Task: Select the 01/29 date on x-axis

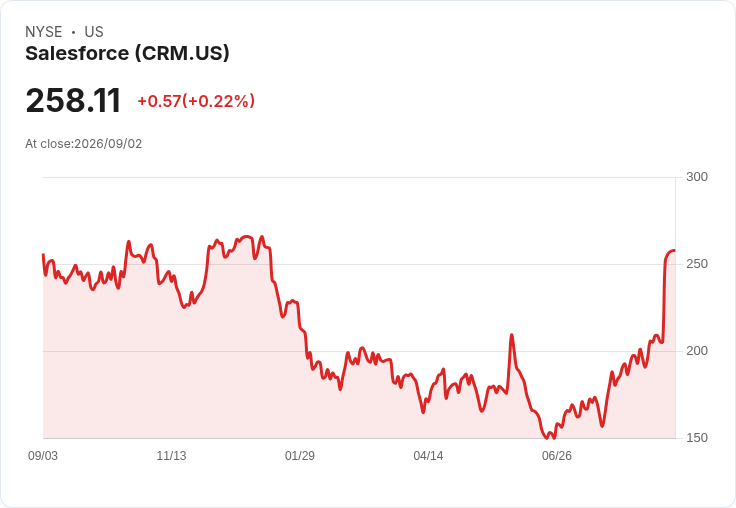Action: point(299,455)
